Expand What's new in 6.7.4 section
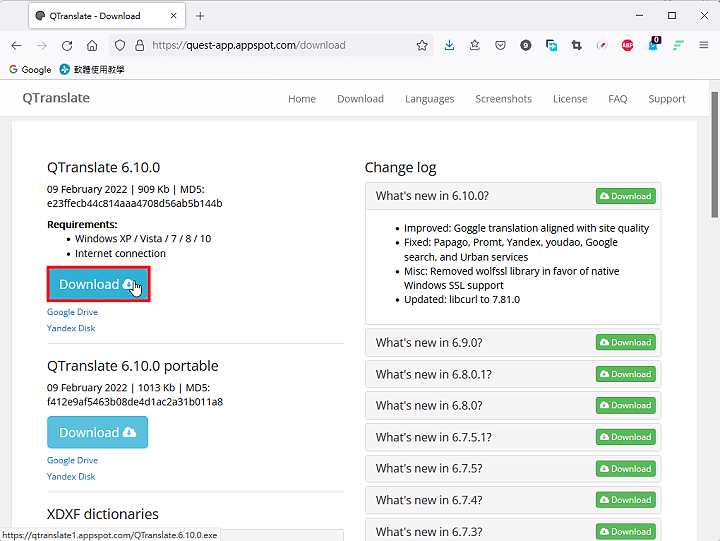 tap(429, 500)
